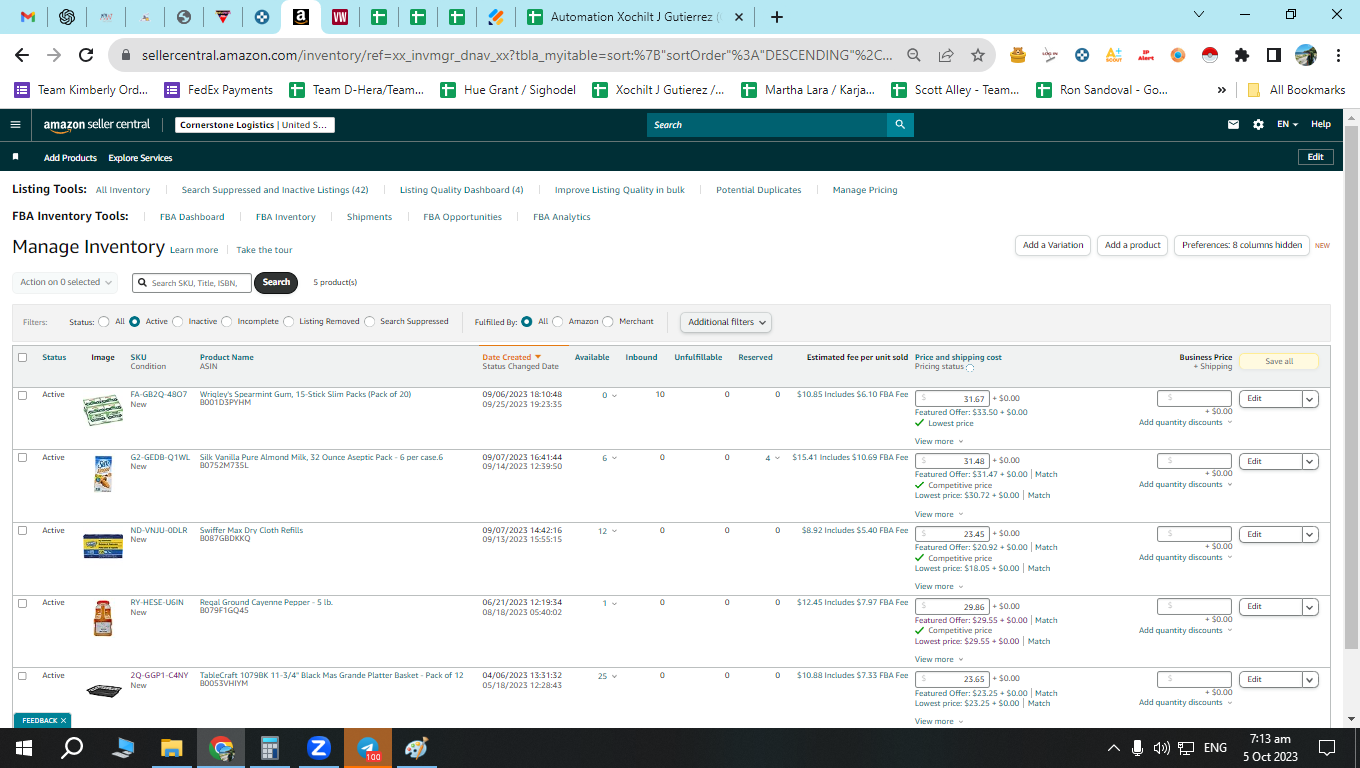Open Paint from the taskbar
This screenshot has height=768, width=1360.
416,748
